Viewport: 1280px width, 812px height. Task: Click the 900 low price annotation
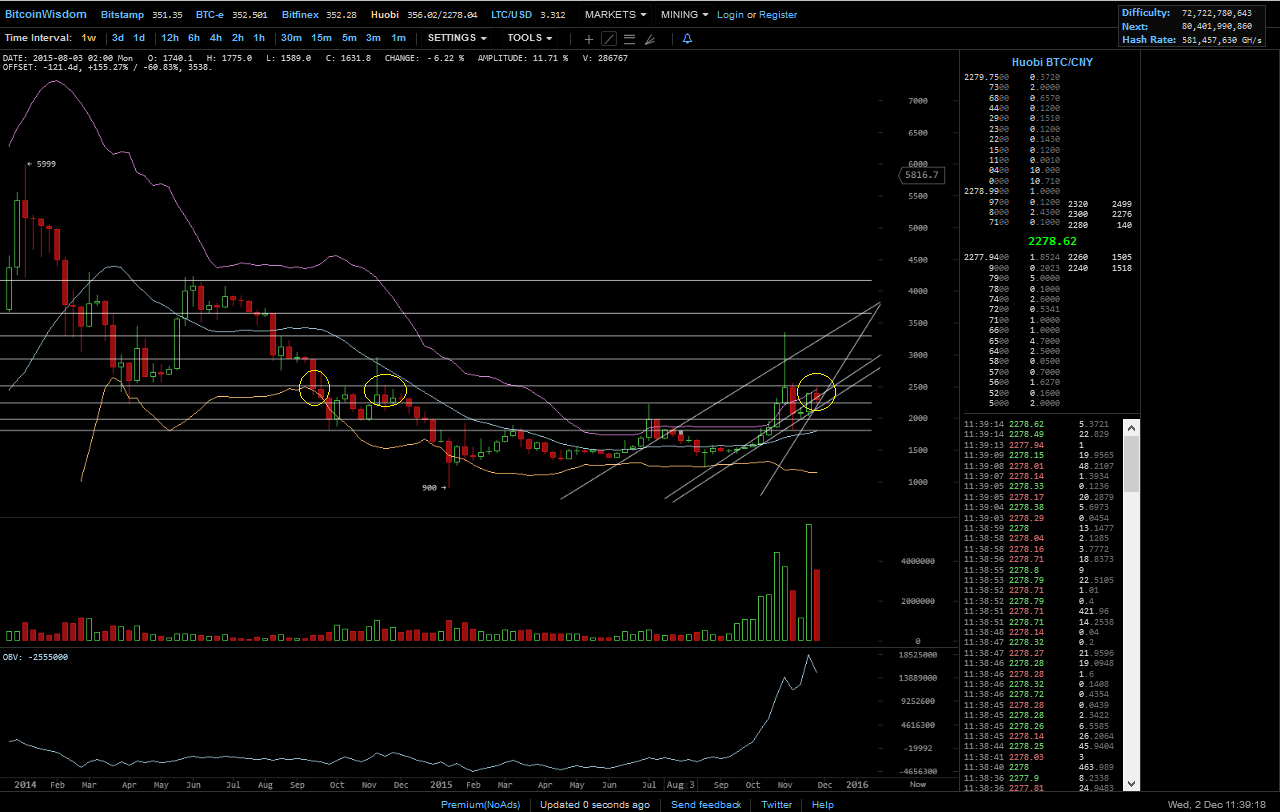[x=434, y=487]
